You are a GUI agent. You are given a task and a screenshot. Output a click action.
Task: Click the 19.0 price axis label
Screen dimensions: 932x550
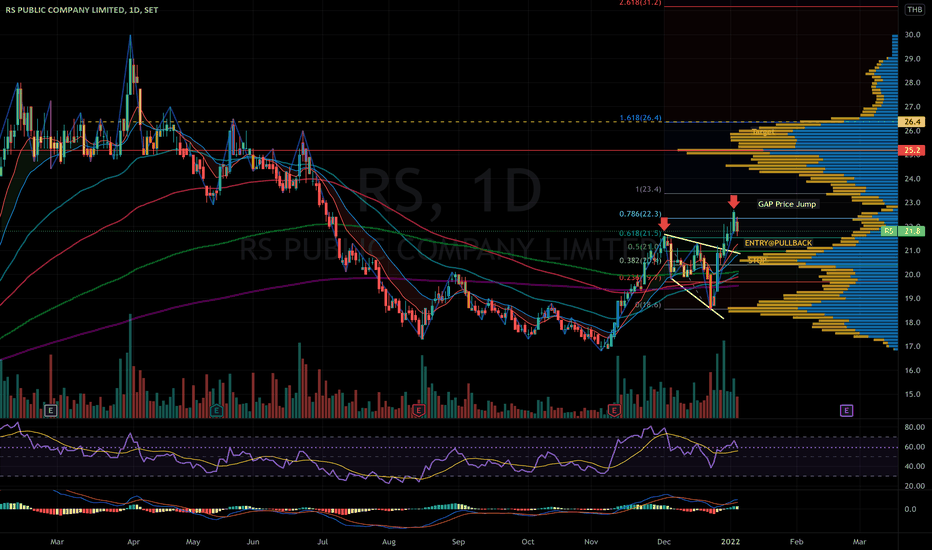912,298
